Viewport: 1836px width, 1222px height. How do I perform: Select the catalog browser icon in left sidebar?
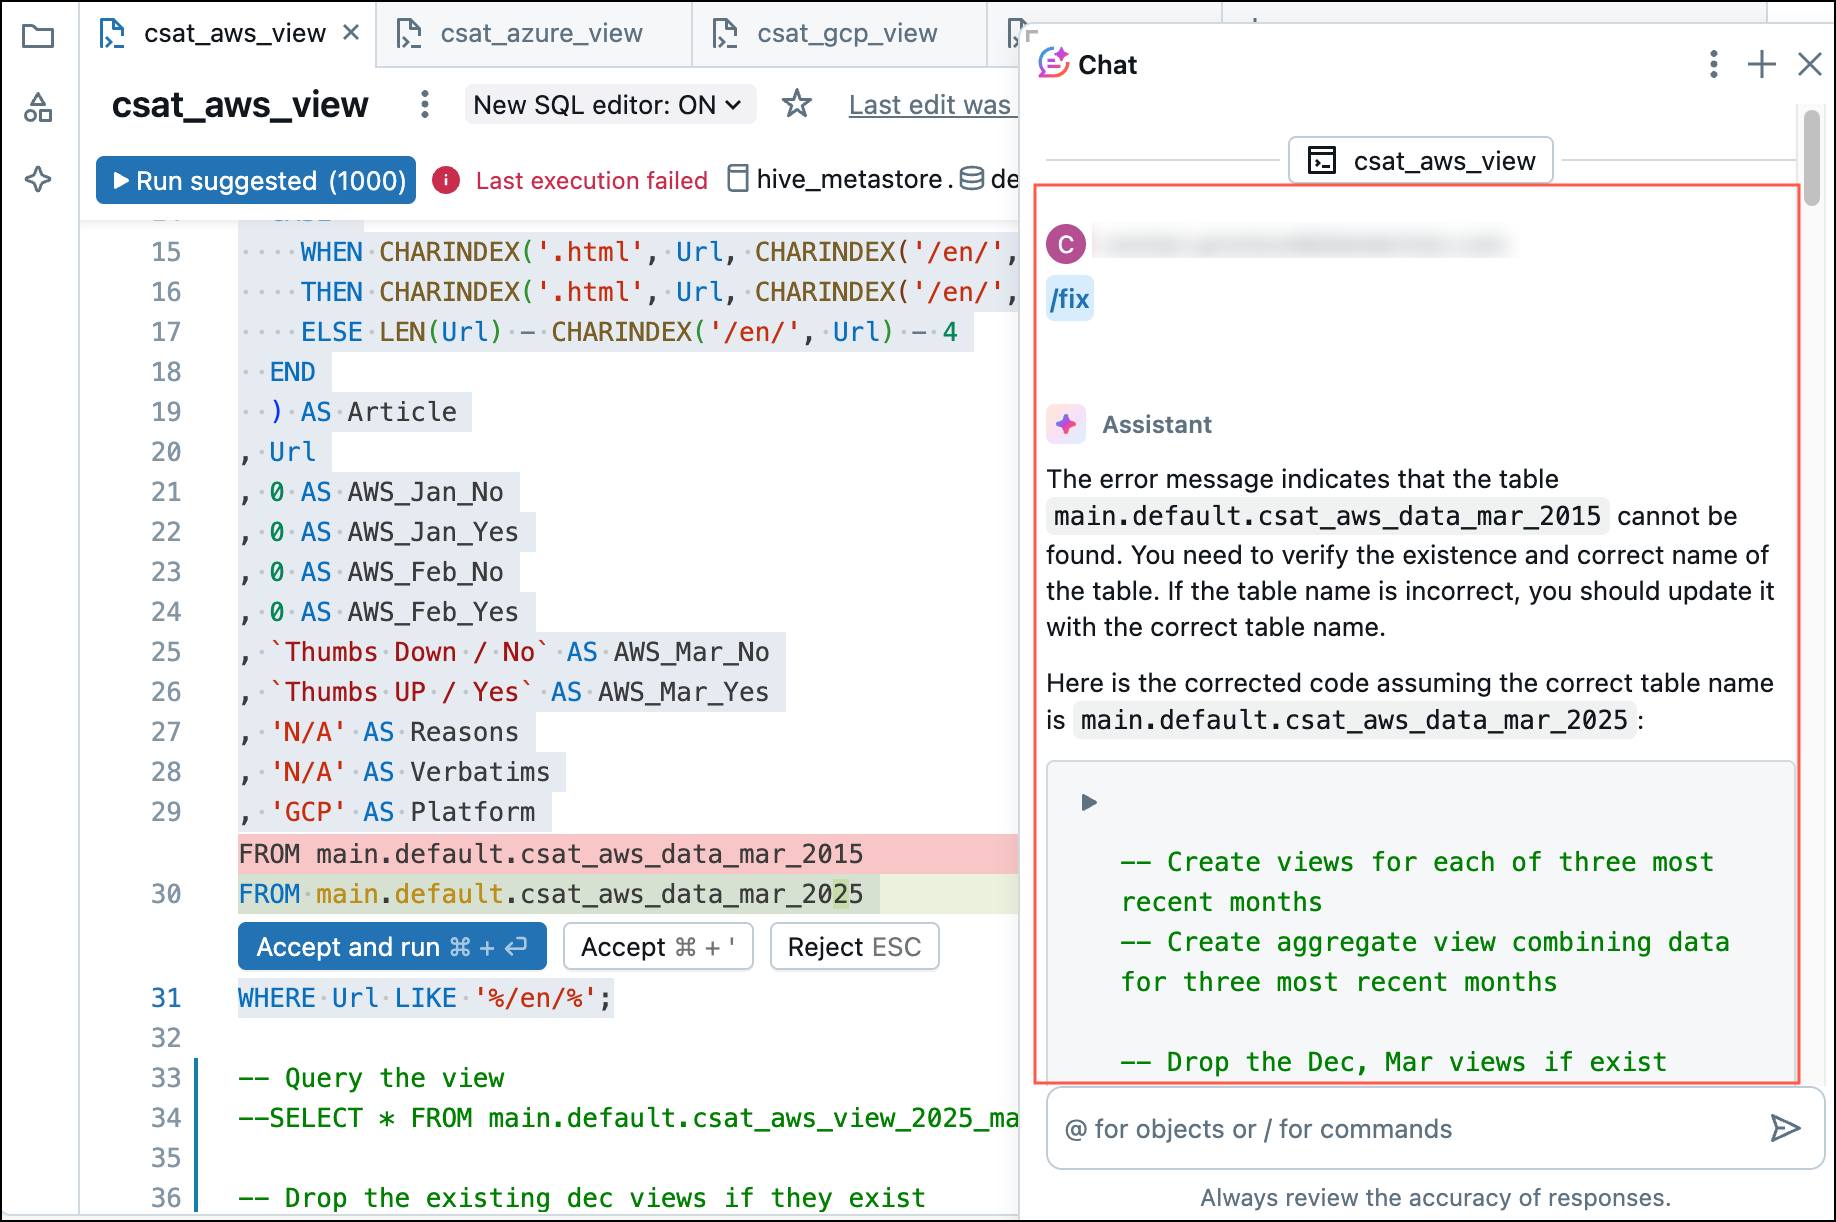pyautogui.click(x=38, y=108)
